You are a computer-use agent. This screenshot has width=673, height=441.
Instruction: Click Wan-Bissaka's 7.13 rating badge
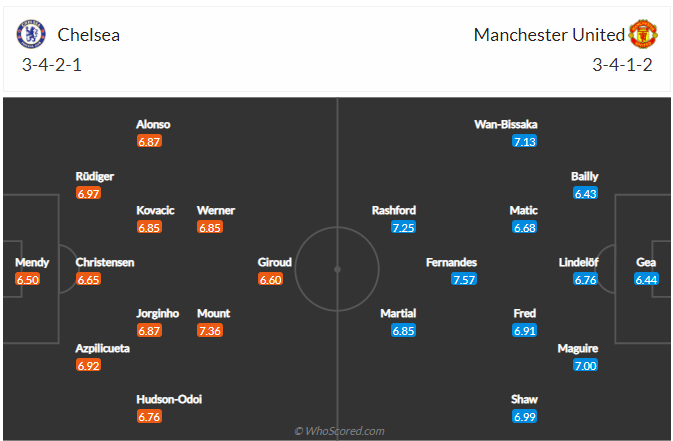point(524,142)
